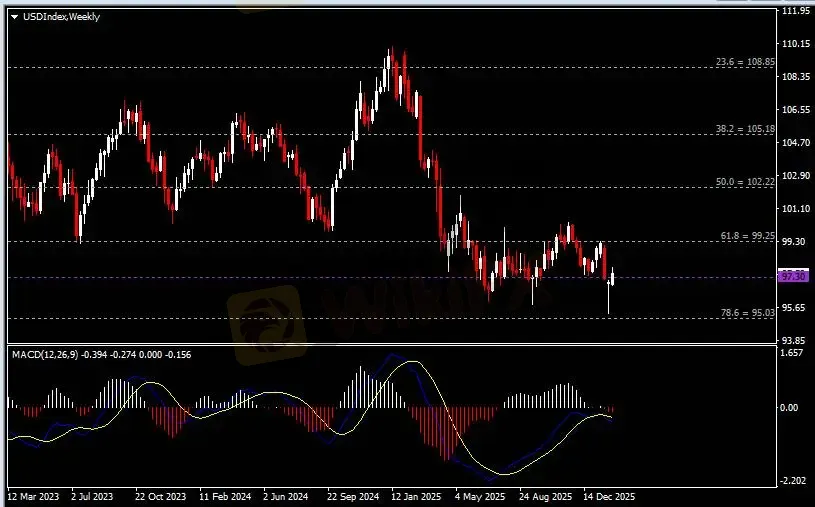Click the 4 May 2025 date label
This screenshot has width=815, height=507.
point(480,497)
